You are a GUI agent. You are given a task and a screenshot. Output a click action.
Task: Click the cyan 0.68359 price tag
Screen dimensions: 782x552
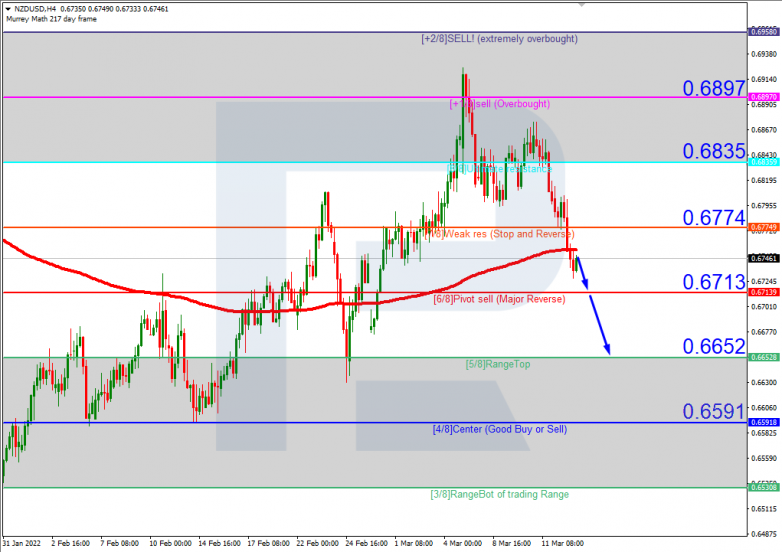click(x=764, y=162)
